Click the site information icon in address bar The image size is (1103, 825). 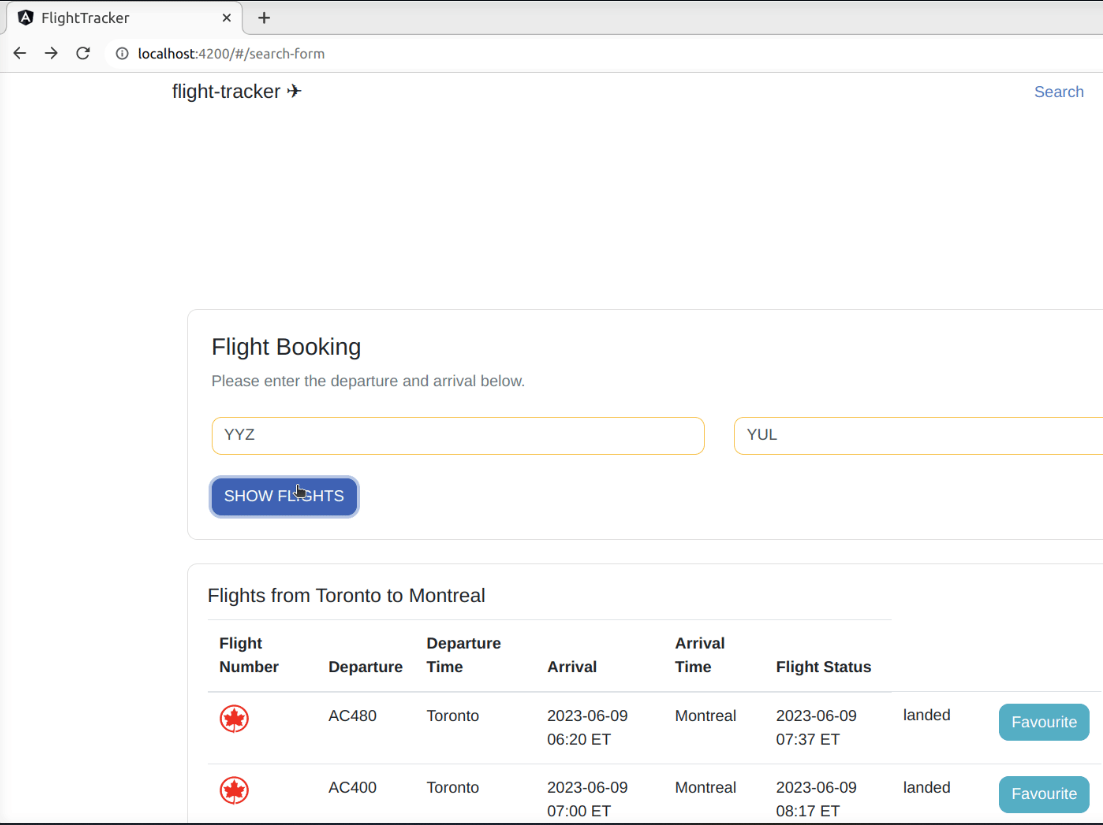[x=121, y=54]
